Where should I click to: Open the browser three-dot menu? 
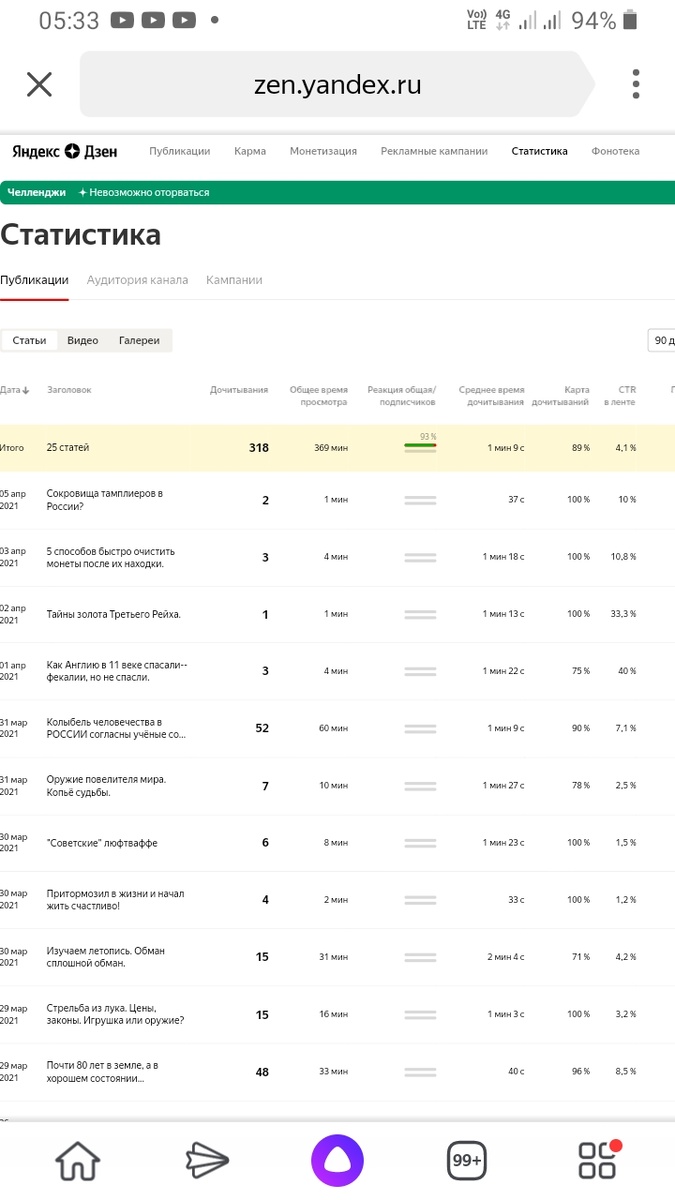tap(636, 84)
